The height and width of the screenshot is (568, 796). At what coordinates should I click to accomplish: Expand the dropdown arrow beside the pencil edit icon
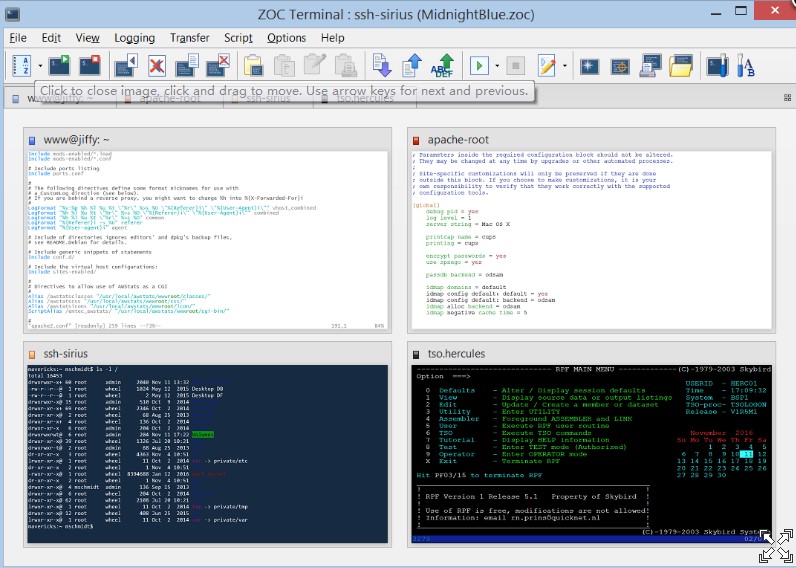[565, 66]
